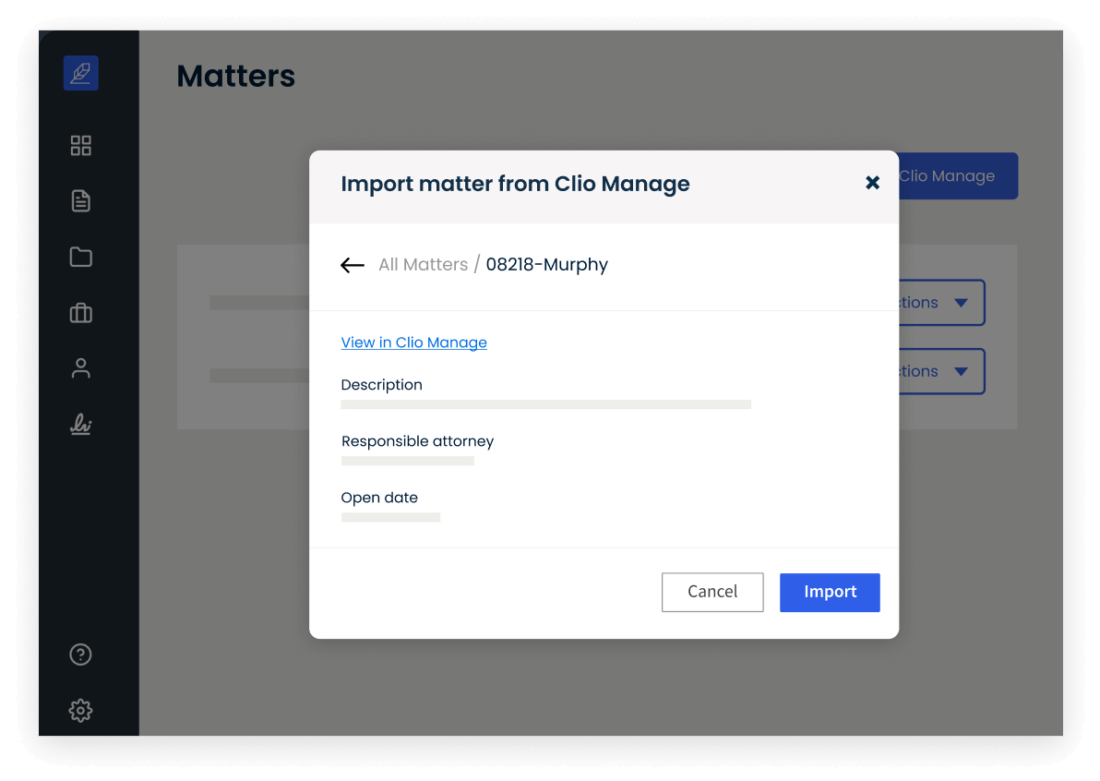1100x781 pixels.
Task: Click the View in Clio Manage link
Action: pos(413,342)
